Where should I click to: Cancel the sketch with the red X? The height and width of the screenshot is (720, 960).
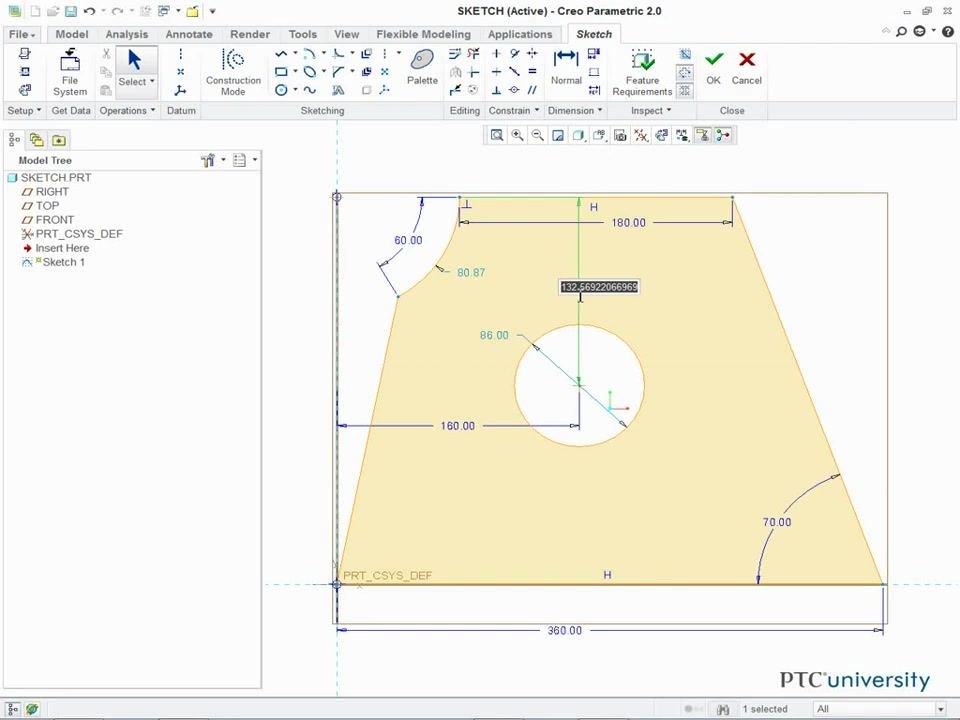click(746, 67)
